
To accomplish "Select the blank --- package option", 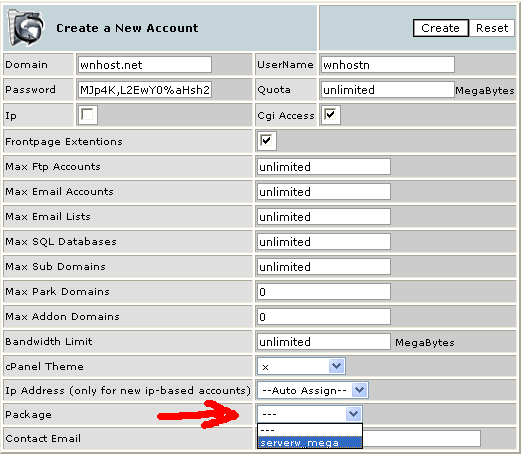I will (x=310, y=430).
